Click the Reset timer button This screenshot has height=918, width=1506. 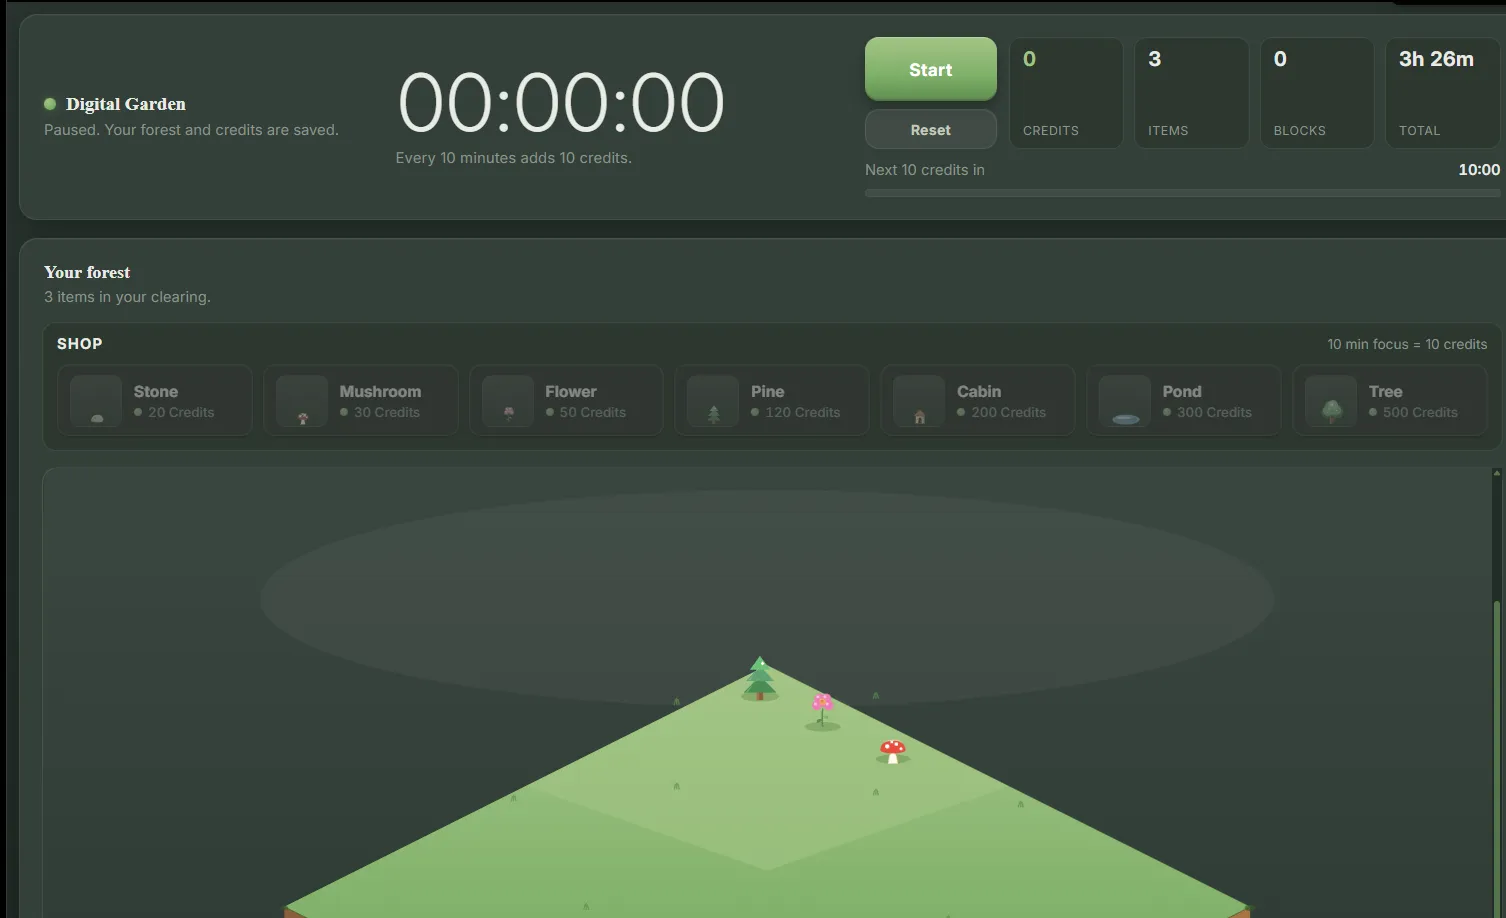pos(930,130)
